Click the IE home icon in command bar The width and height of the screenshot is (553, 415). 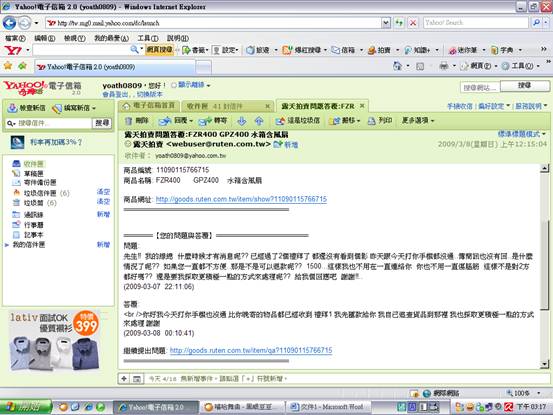coord(398,66)
